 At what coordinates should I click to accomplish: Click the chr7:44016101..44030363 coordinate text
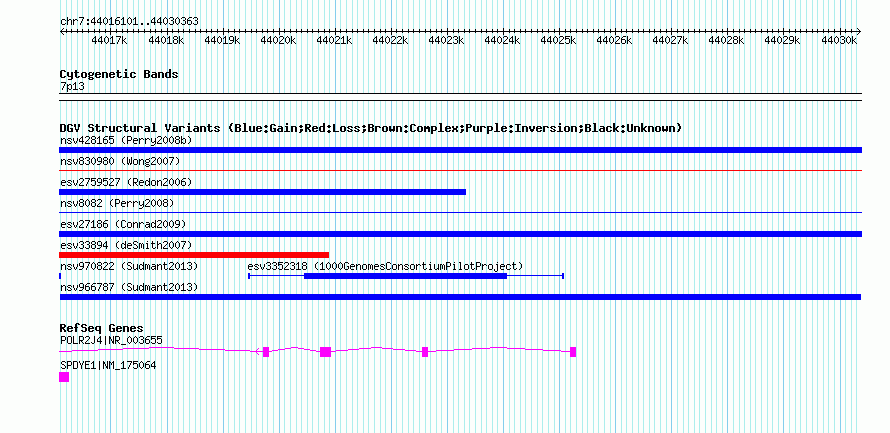(129, 22)
